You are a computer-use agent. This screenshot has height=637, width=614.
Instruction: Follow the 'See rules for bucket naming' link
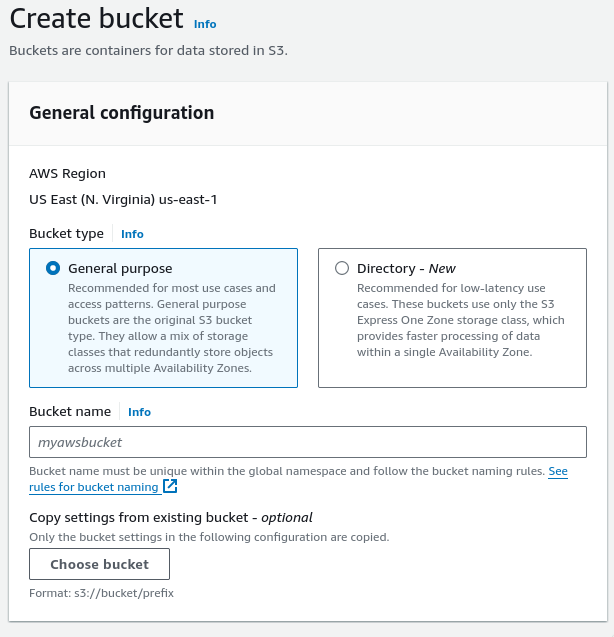pyautogui.click(x=94, y=487)
